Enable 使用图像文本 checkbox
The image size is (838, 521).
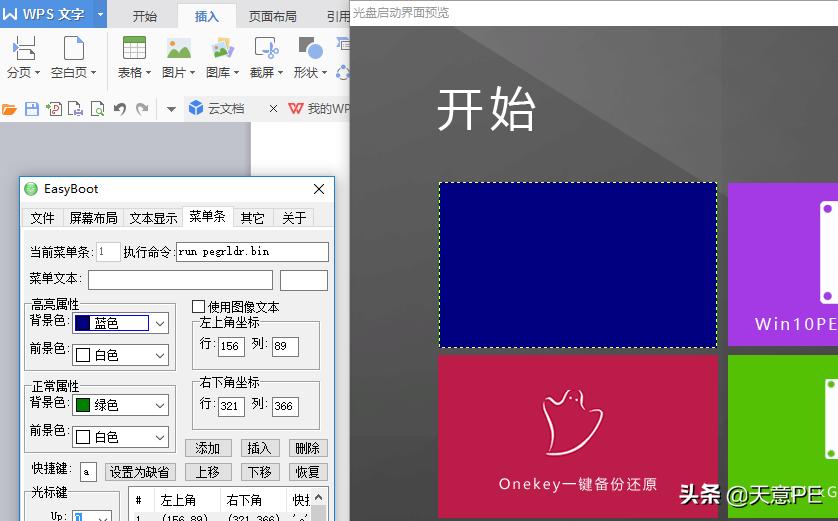pyautogui.click(x=198, y=306)
